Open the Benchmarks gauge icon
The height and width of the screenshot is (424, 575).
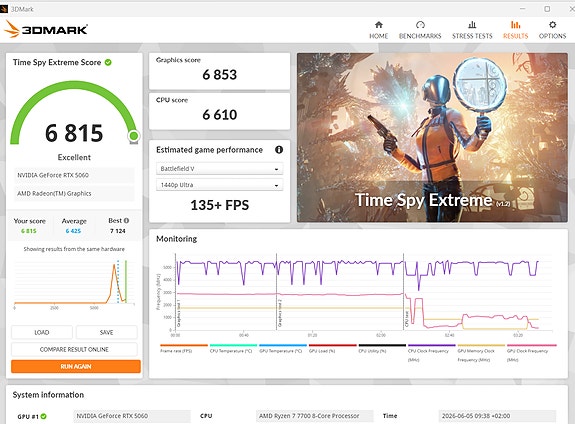coord(420,25)
